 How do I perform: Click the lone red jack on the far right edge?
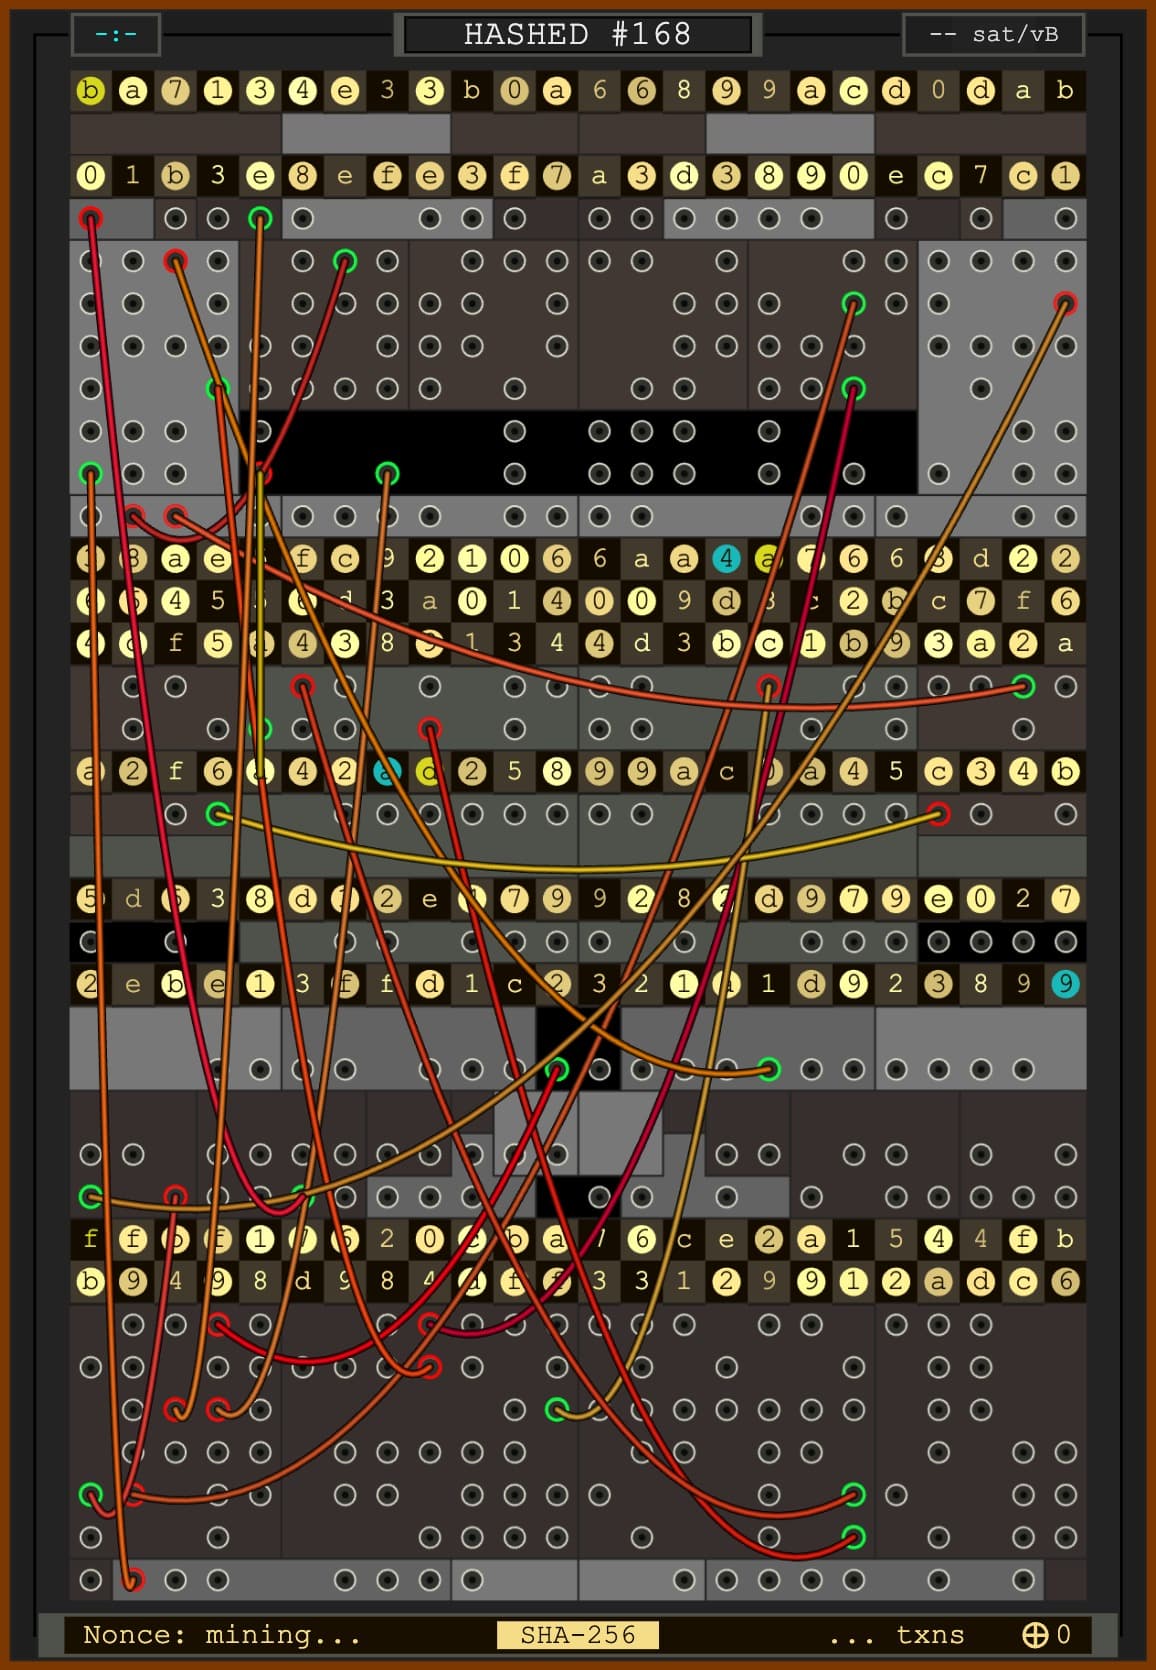point(1065,303)
